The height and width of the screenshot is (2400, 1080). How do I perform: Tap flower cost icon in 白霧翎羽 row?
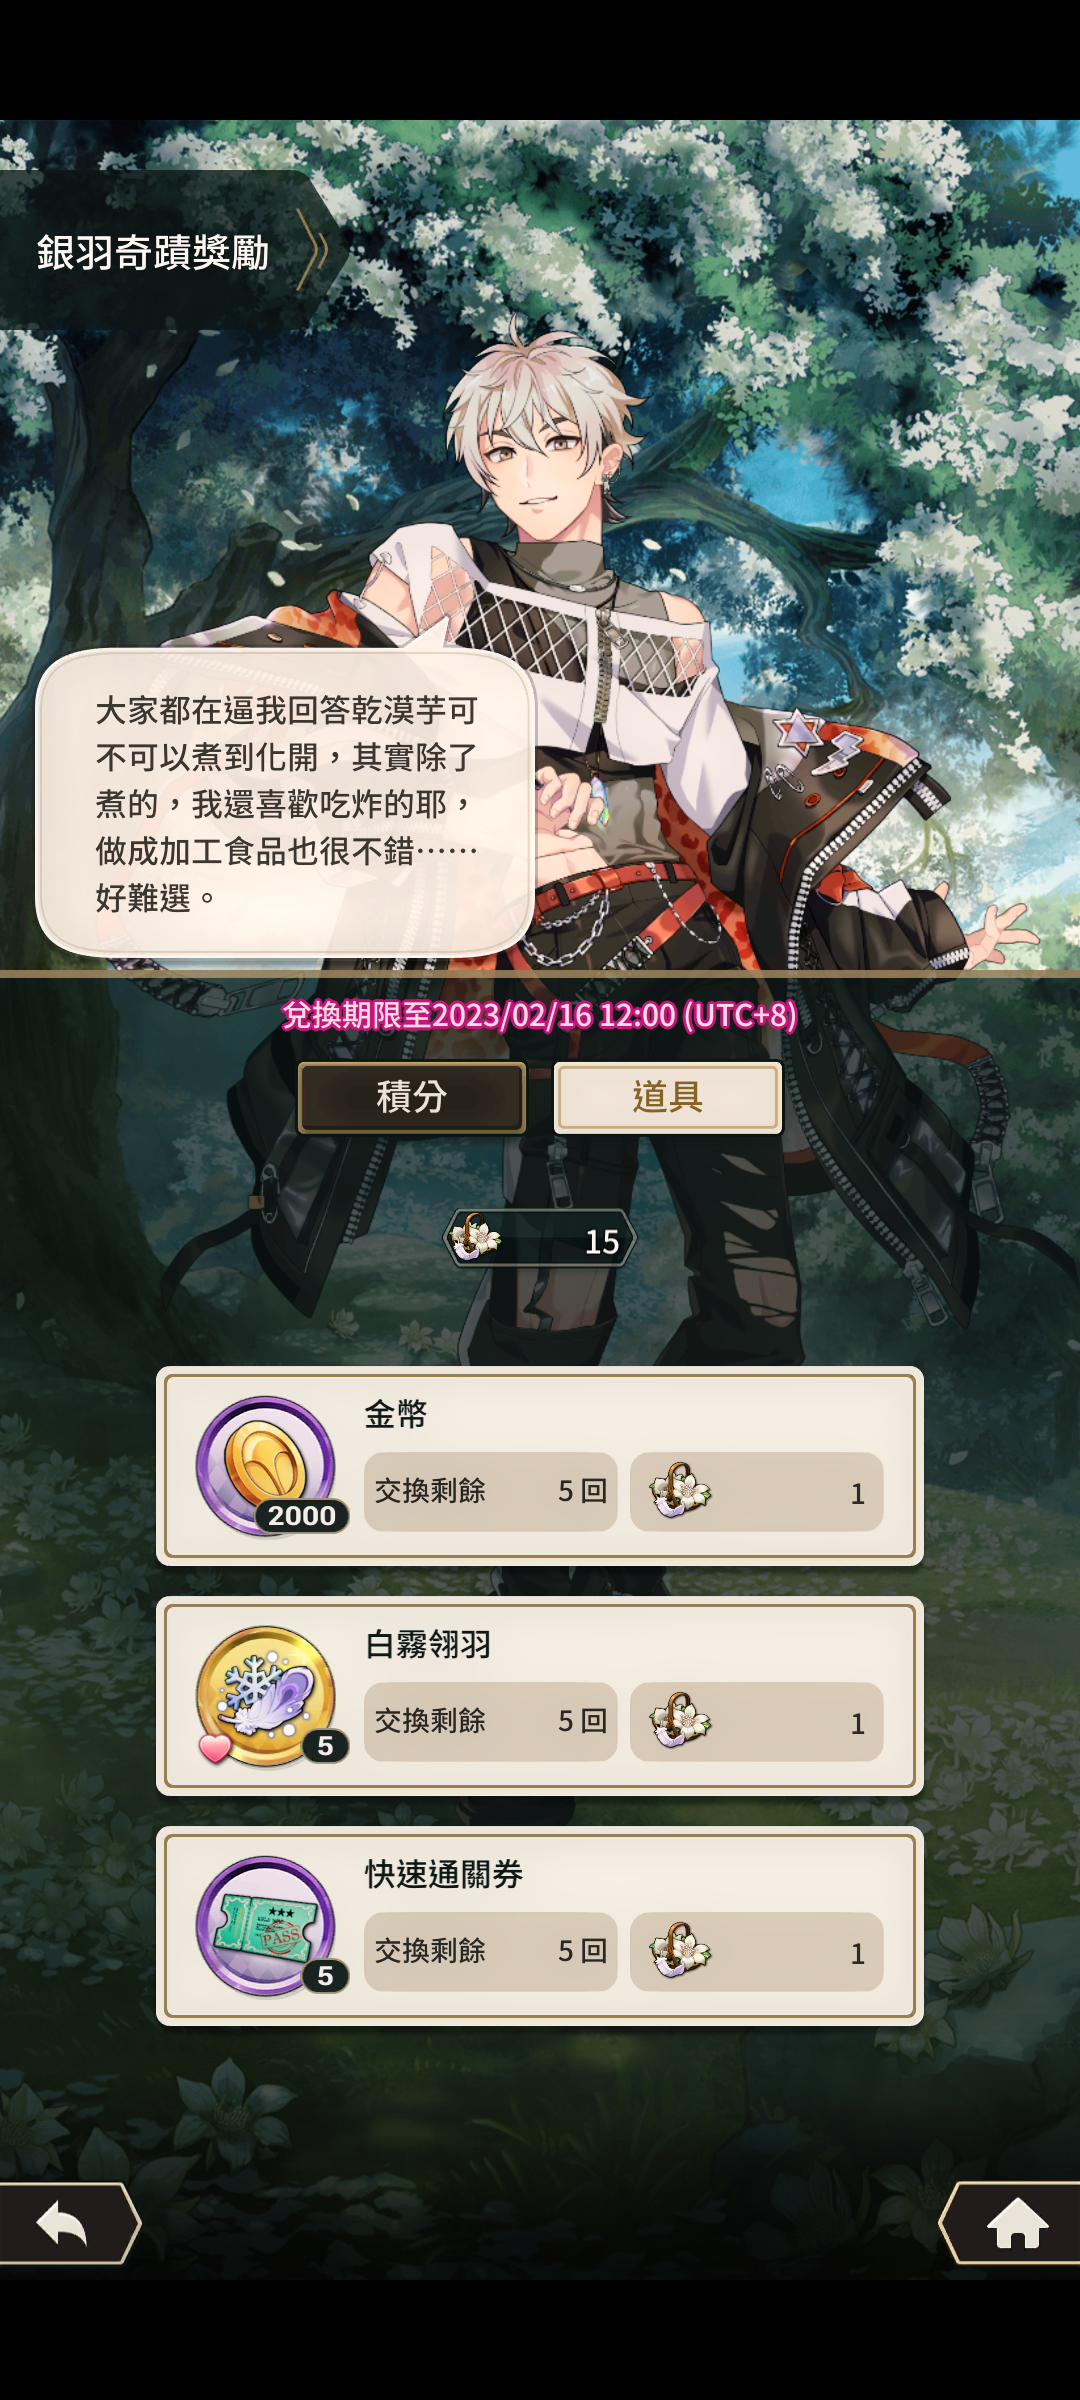click(680, 1721)
